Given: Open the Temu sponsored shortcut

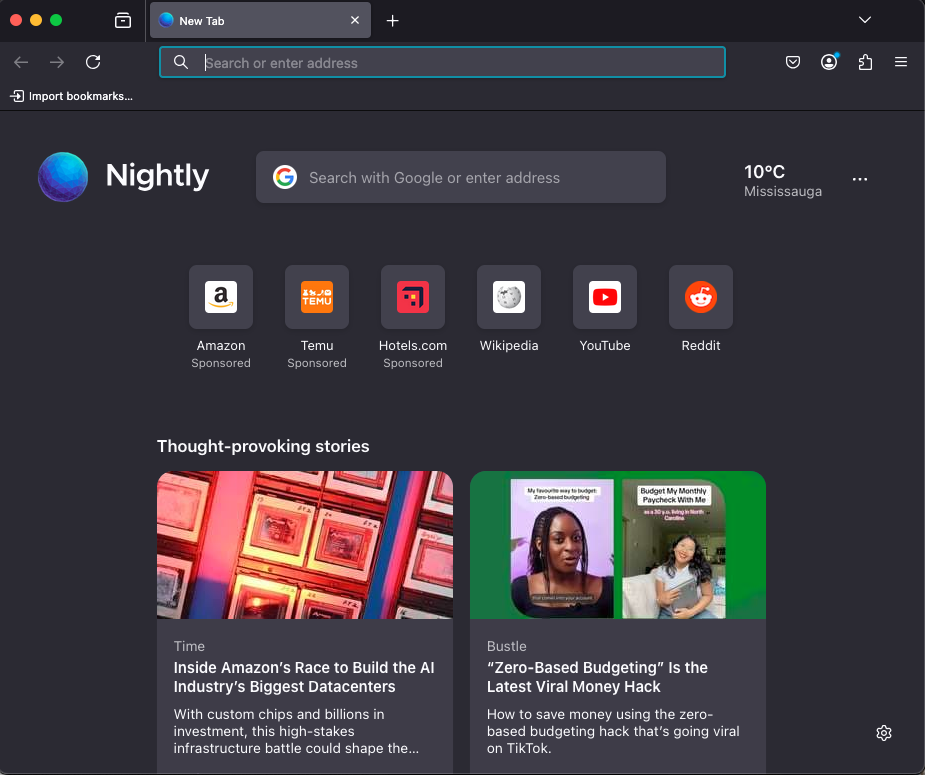Looking at the screenshot, I should tap(317, 317).
